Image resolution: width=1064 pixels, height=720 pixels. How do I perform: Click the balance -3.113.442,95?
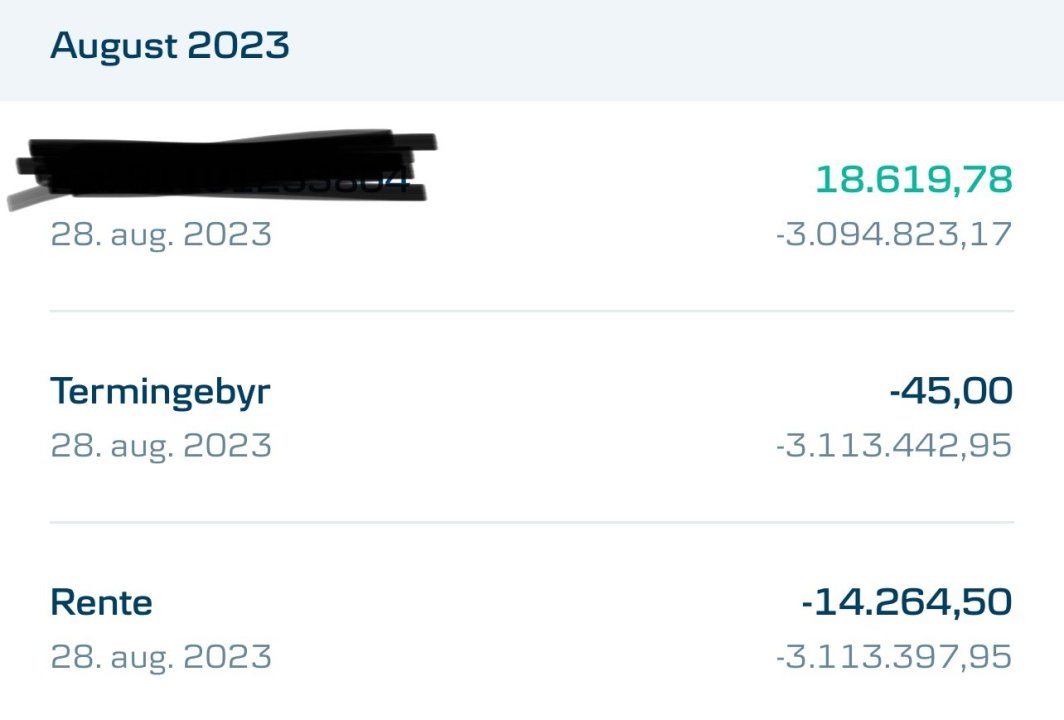click(x=894, y=446)
